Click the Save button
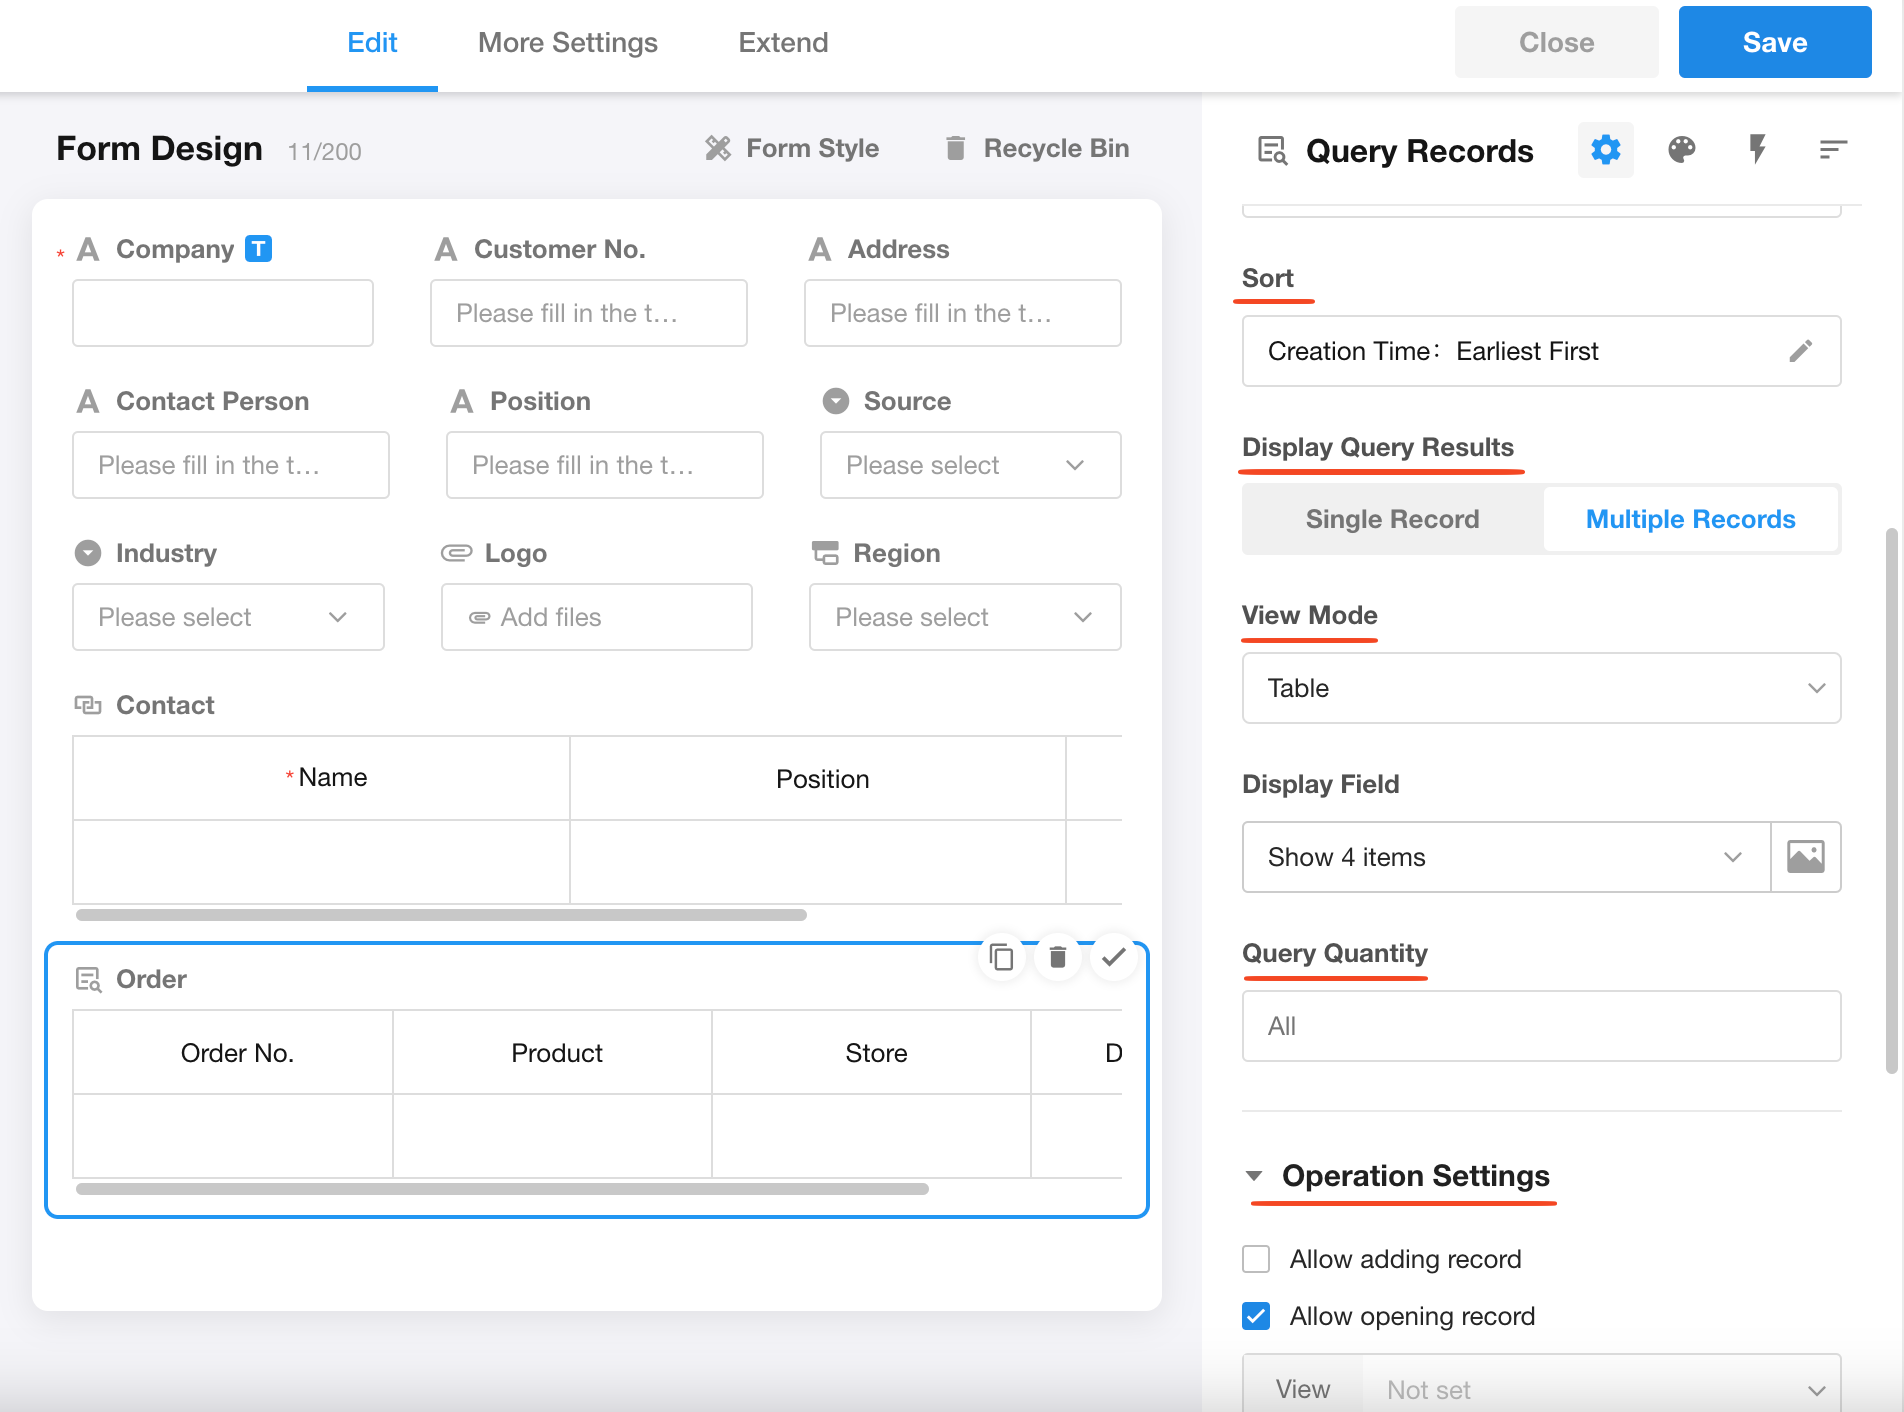This screenshot has height=1412, width=1904. tap(1774, 43)
